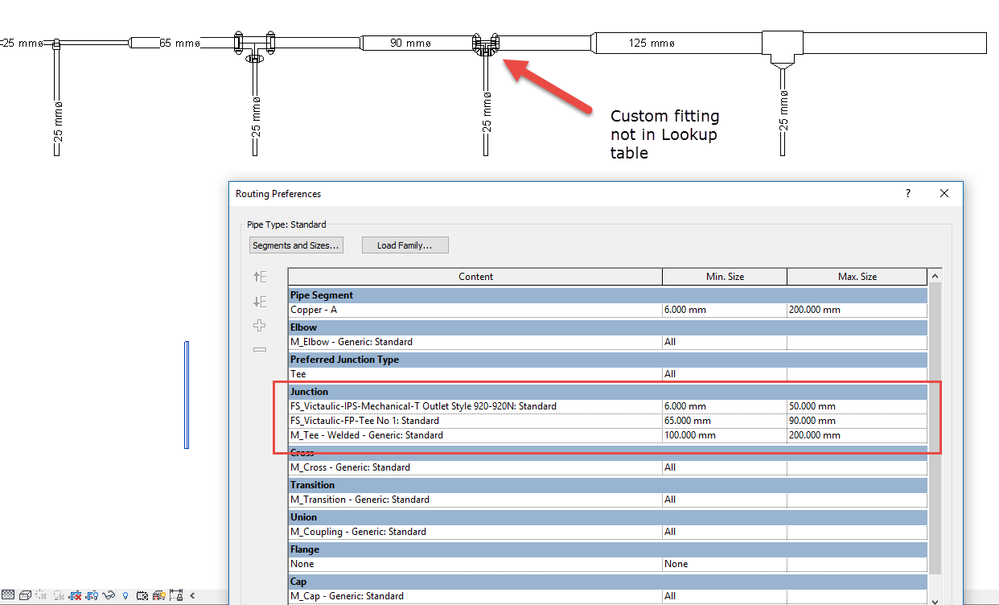Click the routing table scrollbar up arrow

935,276
